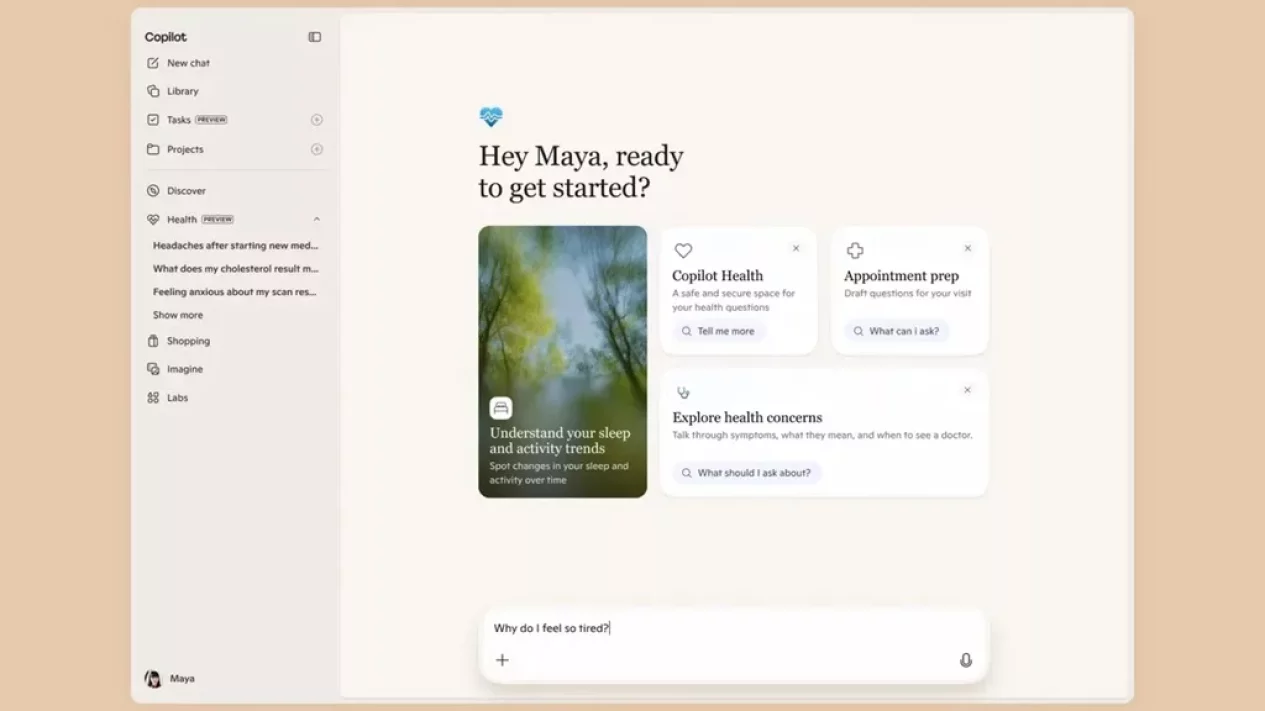Click the blue heart health logo
This screenshot has width=1265, height=711.
coord(491,117)
